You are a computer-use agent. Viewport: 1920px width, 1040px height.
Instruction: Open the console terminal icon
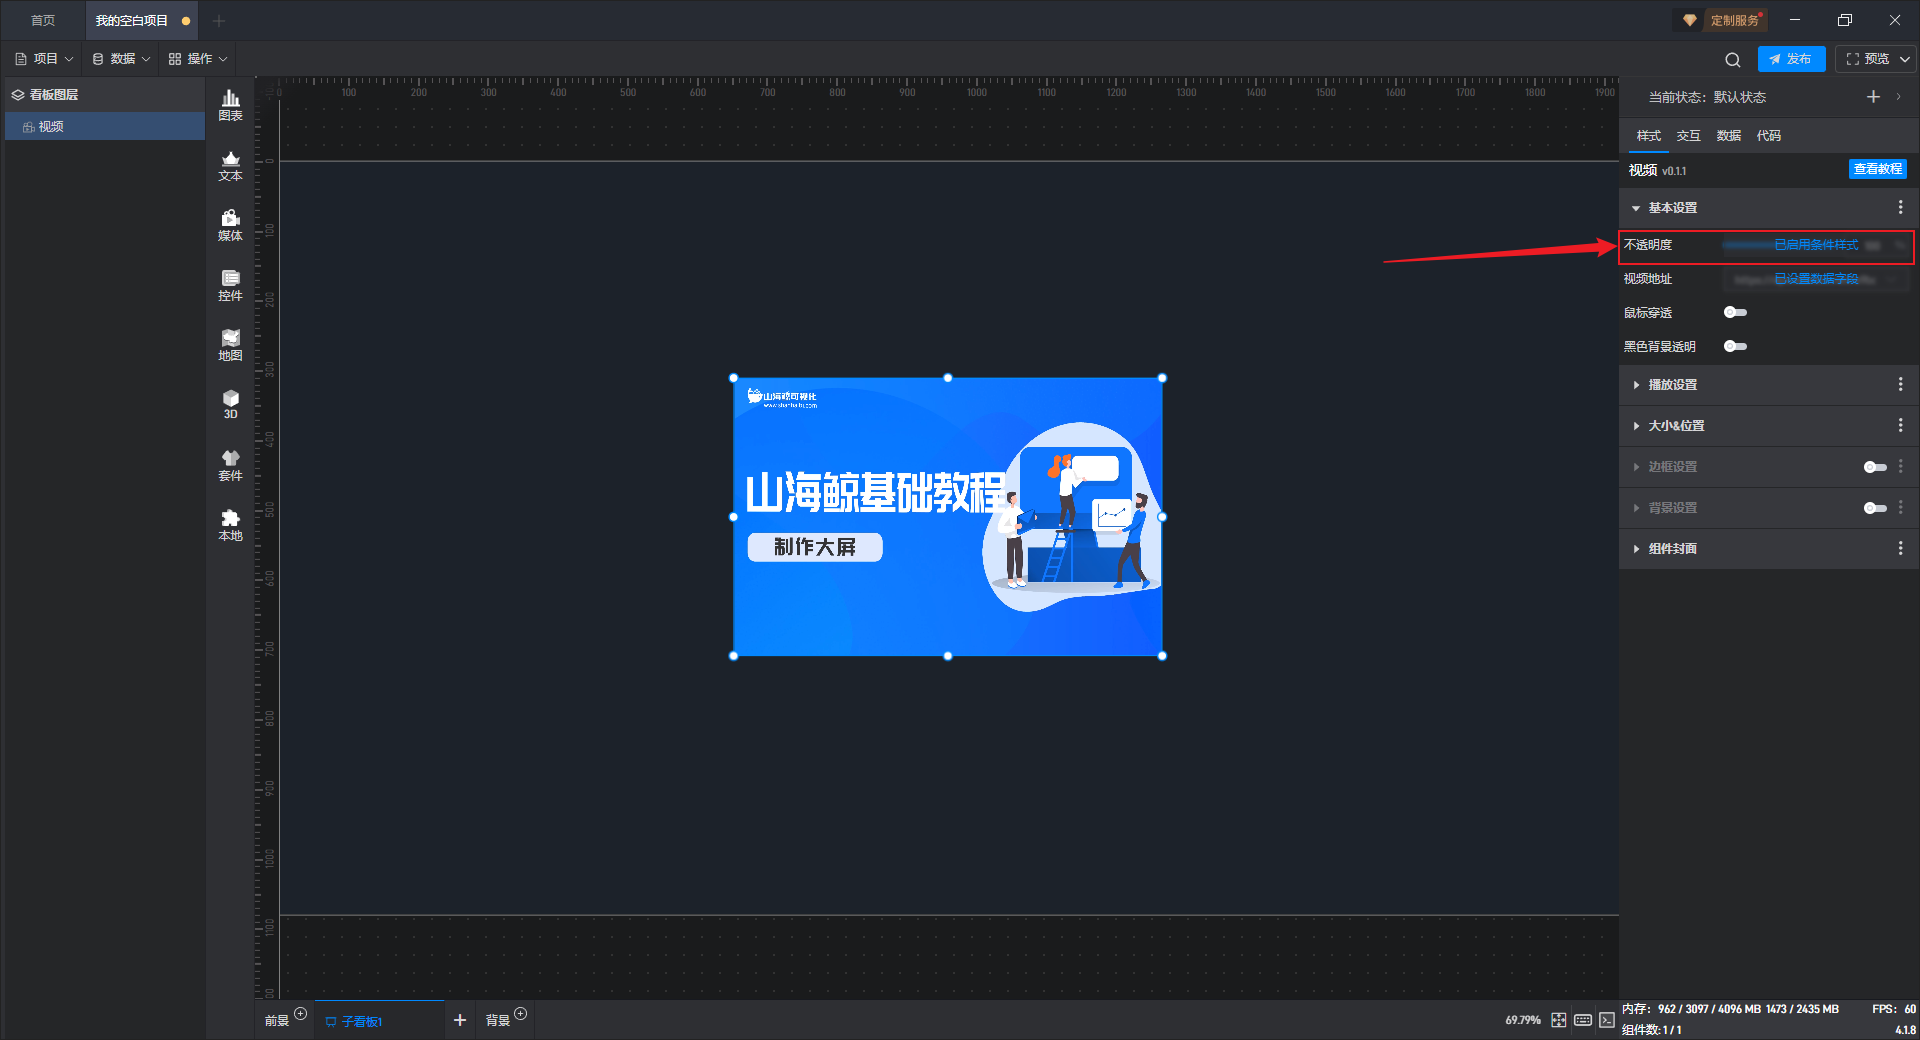tap(1606, 1020)
